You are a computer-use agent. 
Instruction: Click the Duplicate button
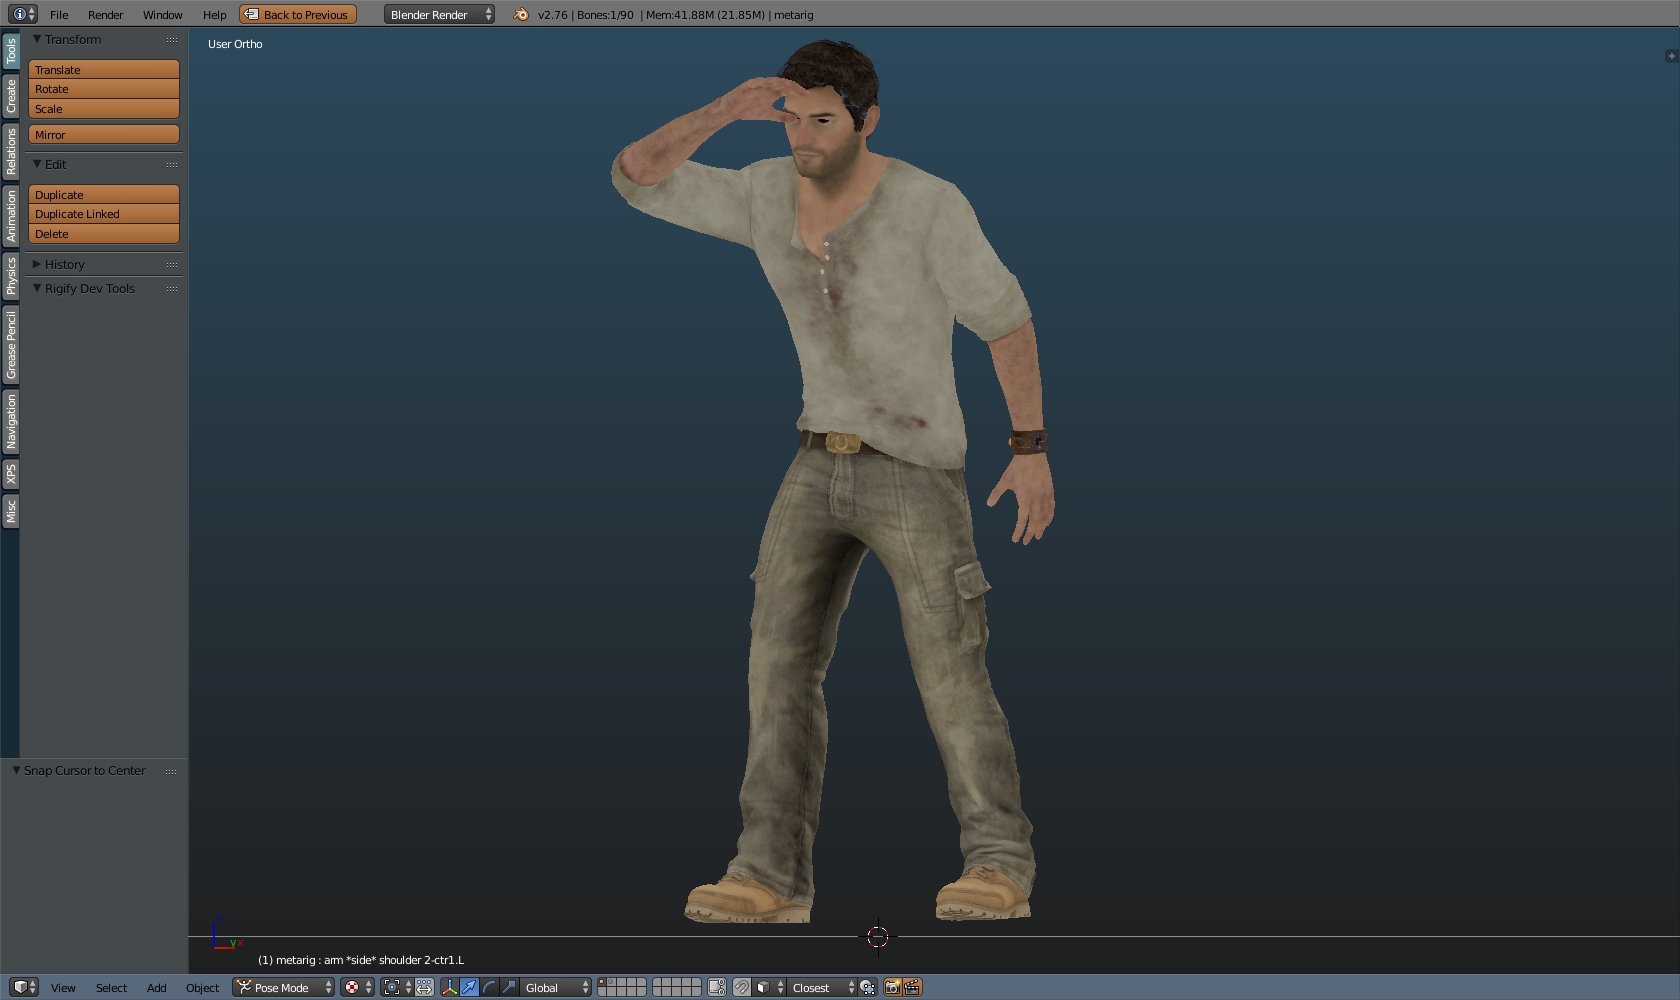point(104,194)
